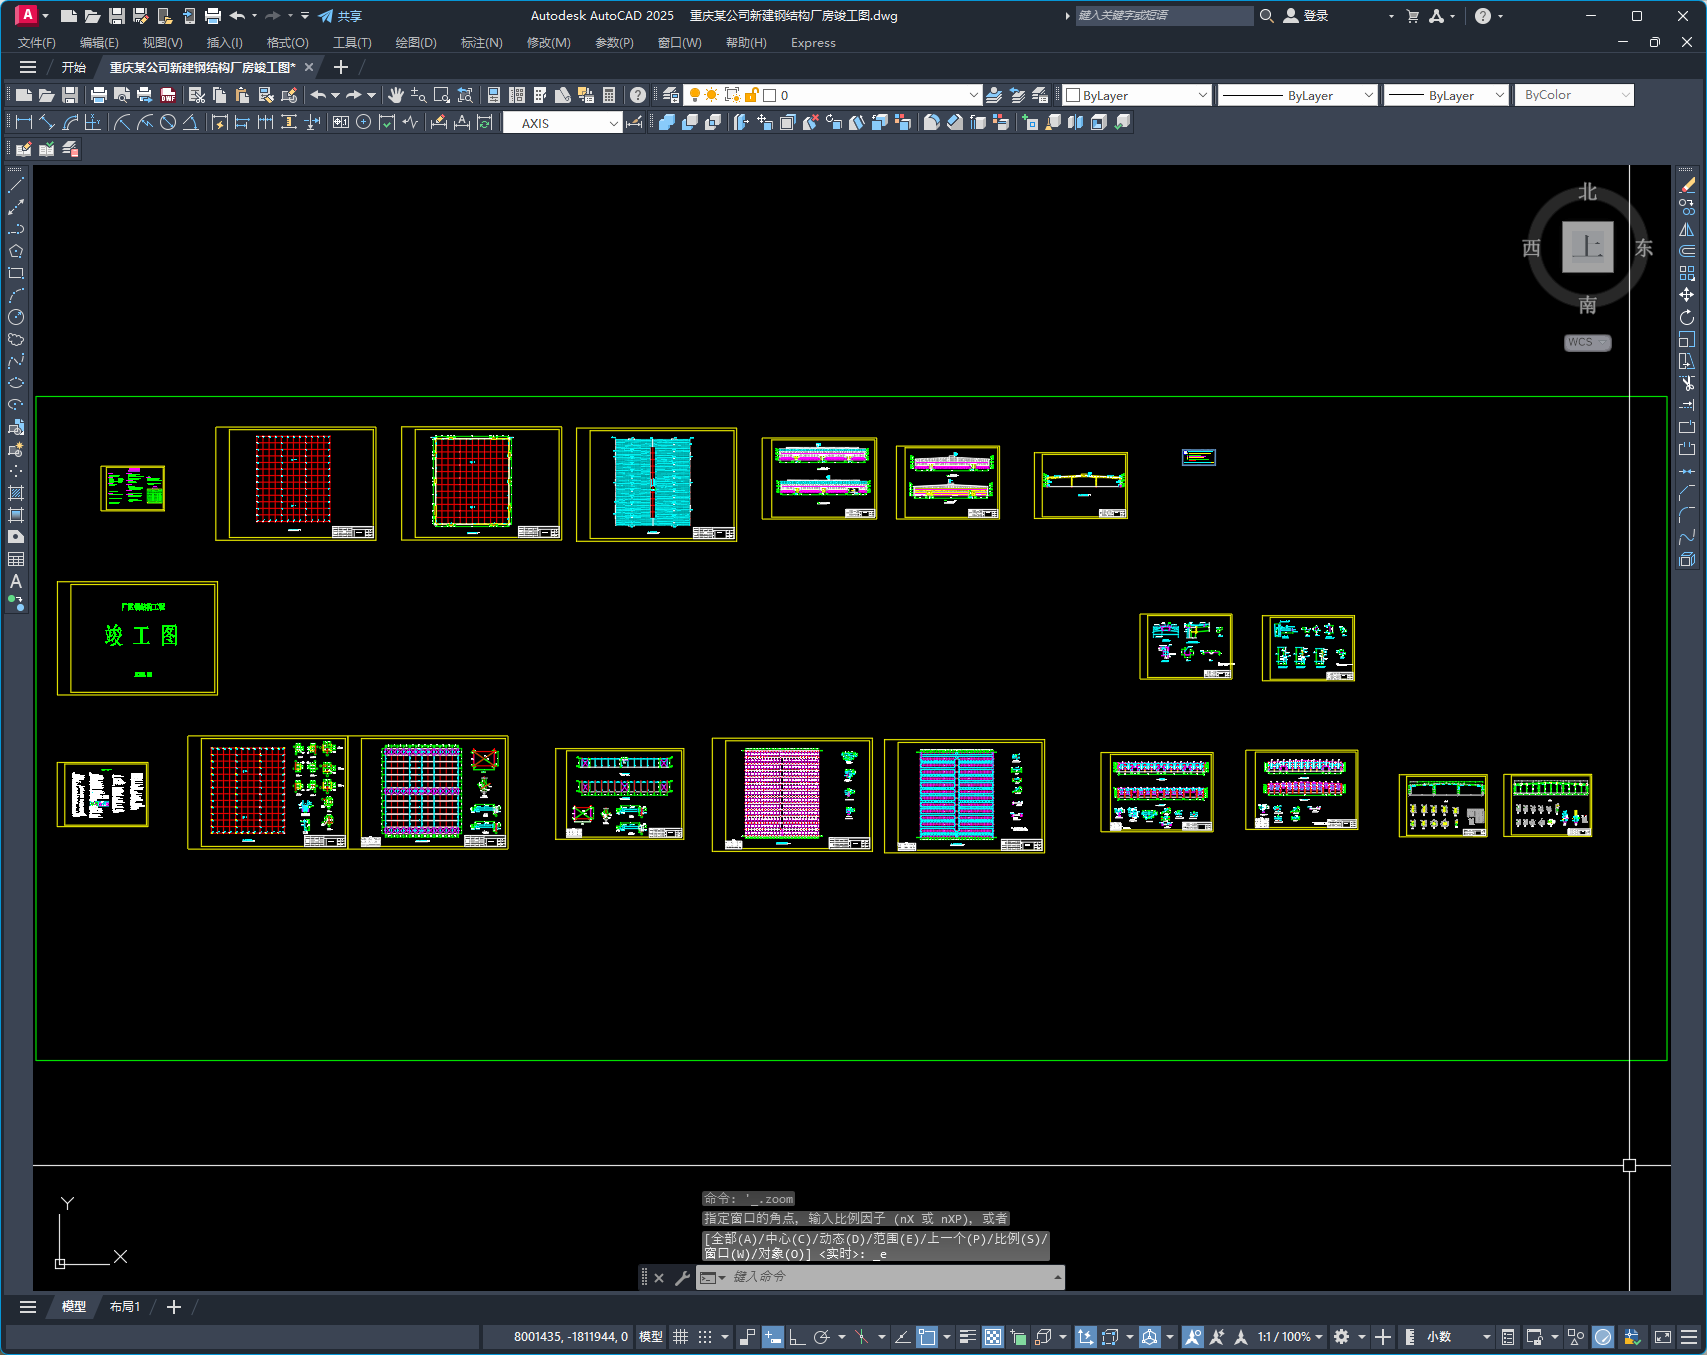Open the ByLayer color dropdown
The width and height of the screenshot is (1707, 1355).
click(x=1202, y=95)
